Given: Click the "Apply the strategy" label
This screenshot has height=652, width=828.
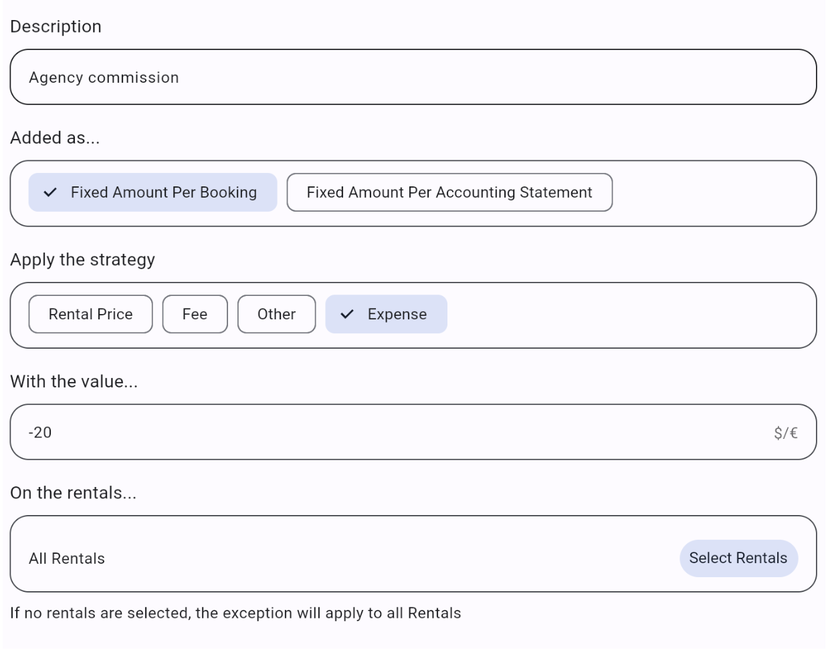Looking at the screenshot, I should [x=82, y=260].
